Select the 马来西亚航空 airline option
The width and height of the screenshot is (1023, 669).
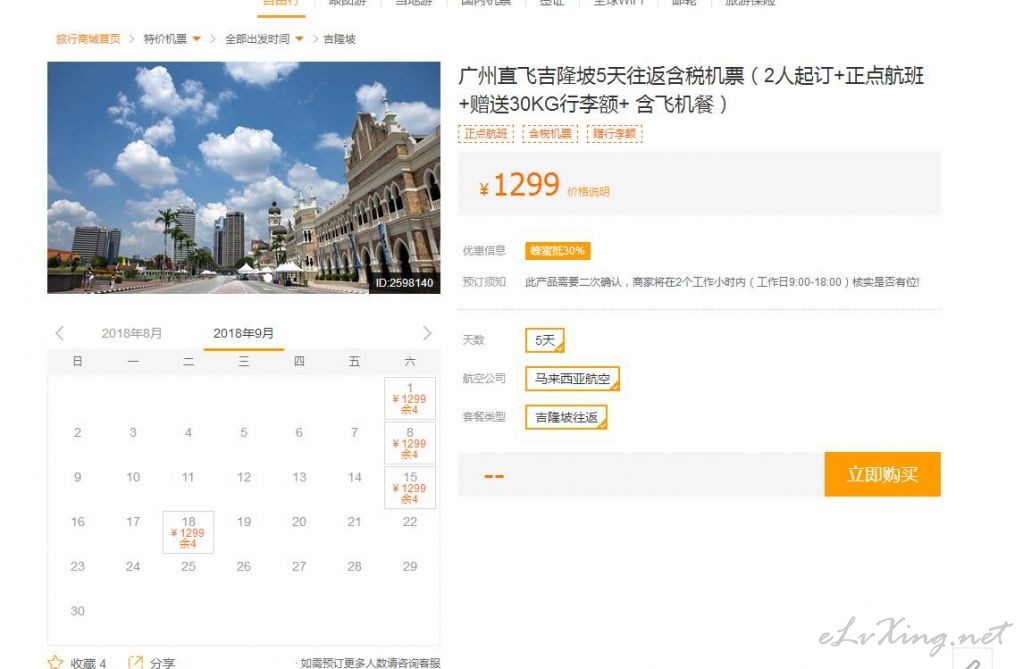pos(572,379)
